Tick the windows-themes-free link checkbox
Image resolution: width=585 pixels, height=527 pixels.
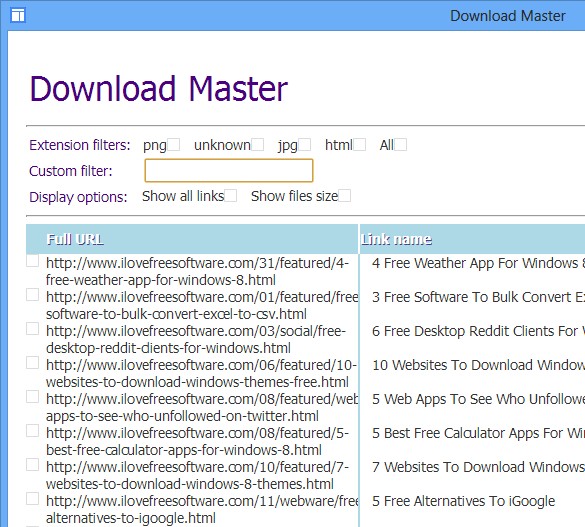[x=32, y=363]
